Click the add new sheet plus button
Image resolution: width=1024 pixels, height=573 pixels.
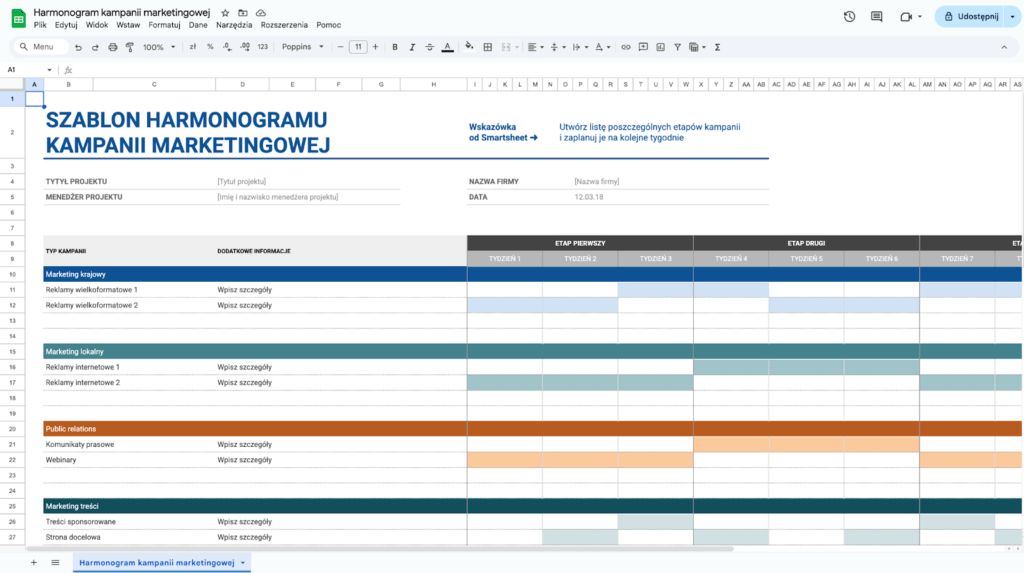point(33,563)
